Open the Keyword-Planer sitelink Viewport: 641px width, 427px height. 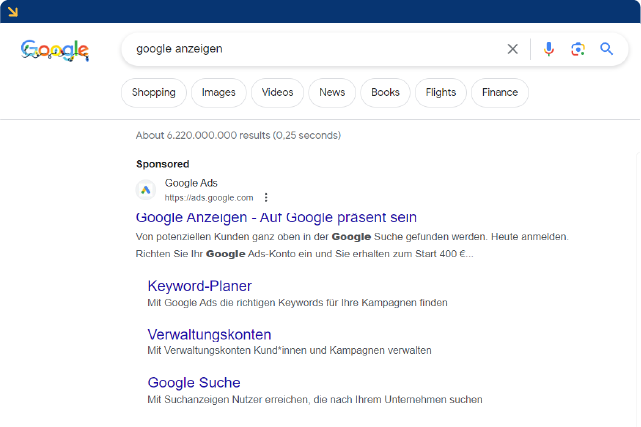coord(199,286)
